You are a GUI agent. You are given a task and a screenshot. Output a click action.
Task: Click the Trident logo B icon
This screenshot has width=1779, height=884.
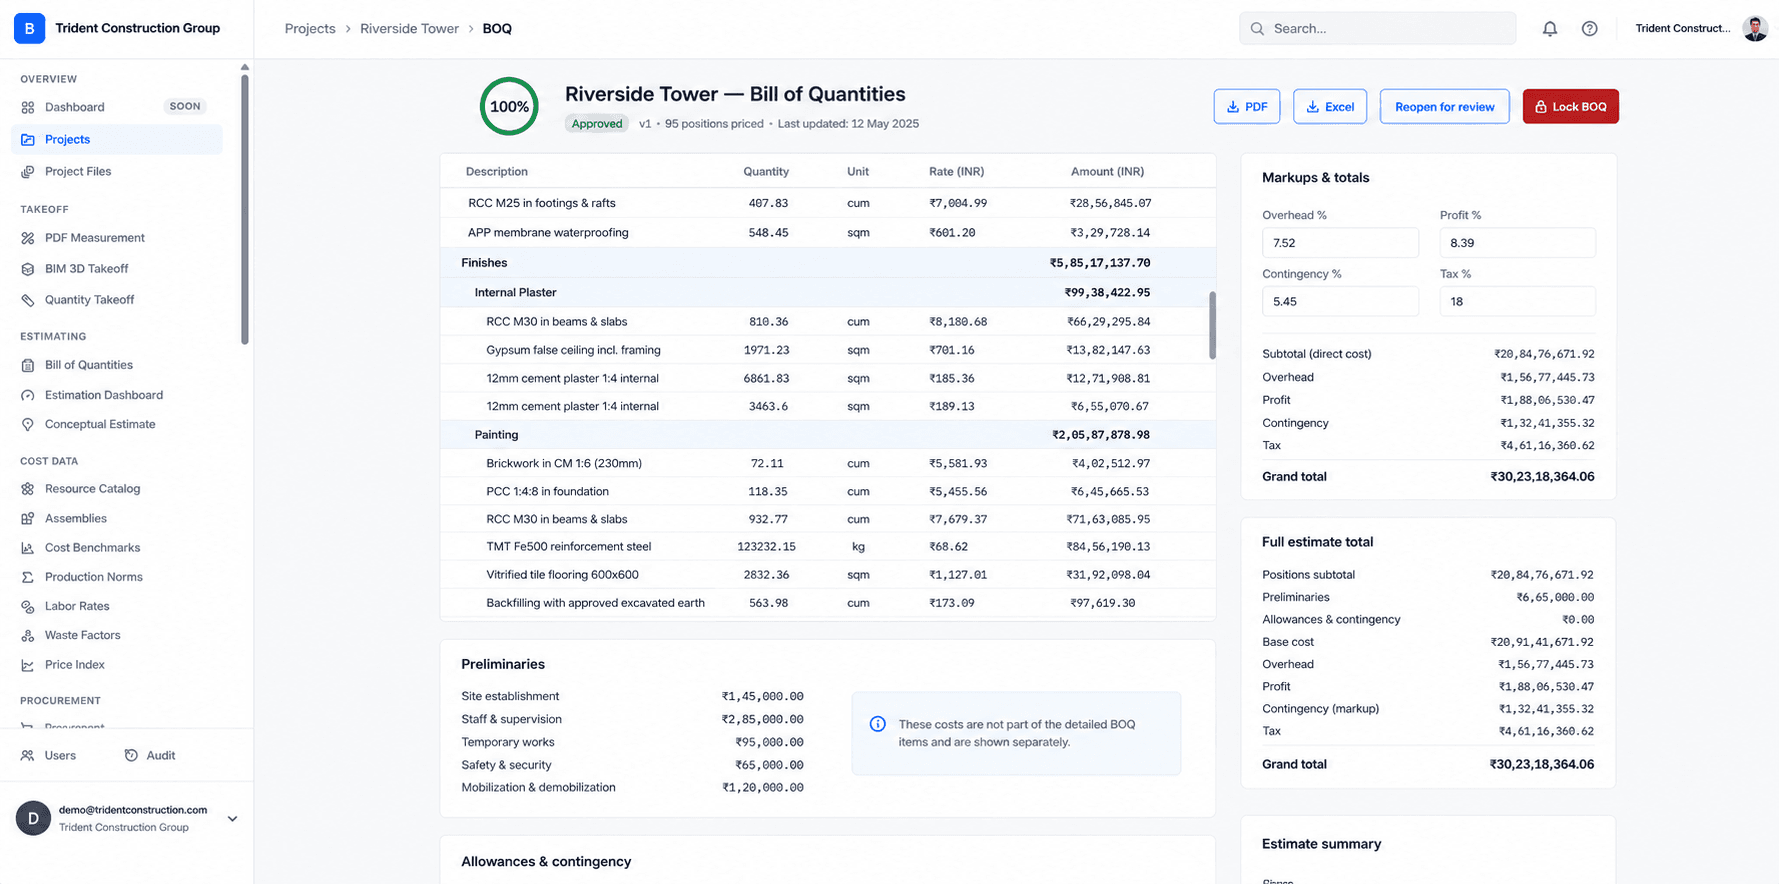click(29, 28)
